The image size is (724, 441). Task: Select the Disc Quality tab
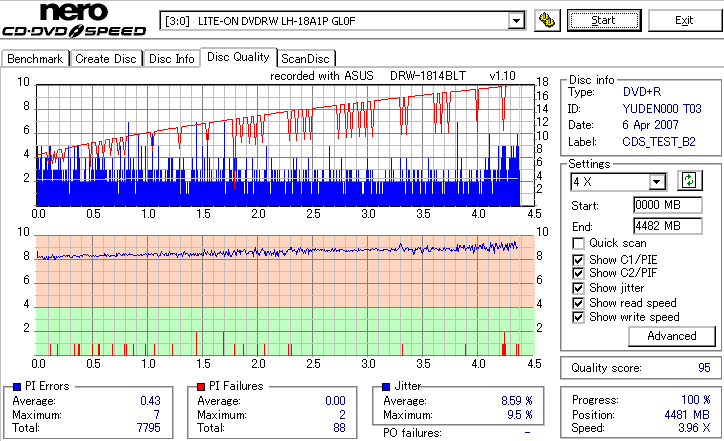238,57
